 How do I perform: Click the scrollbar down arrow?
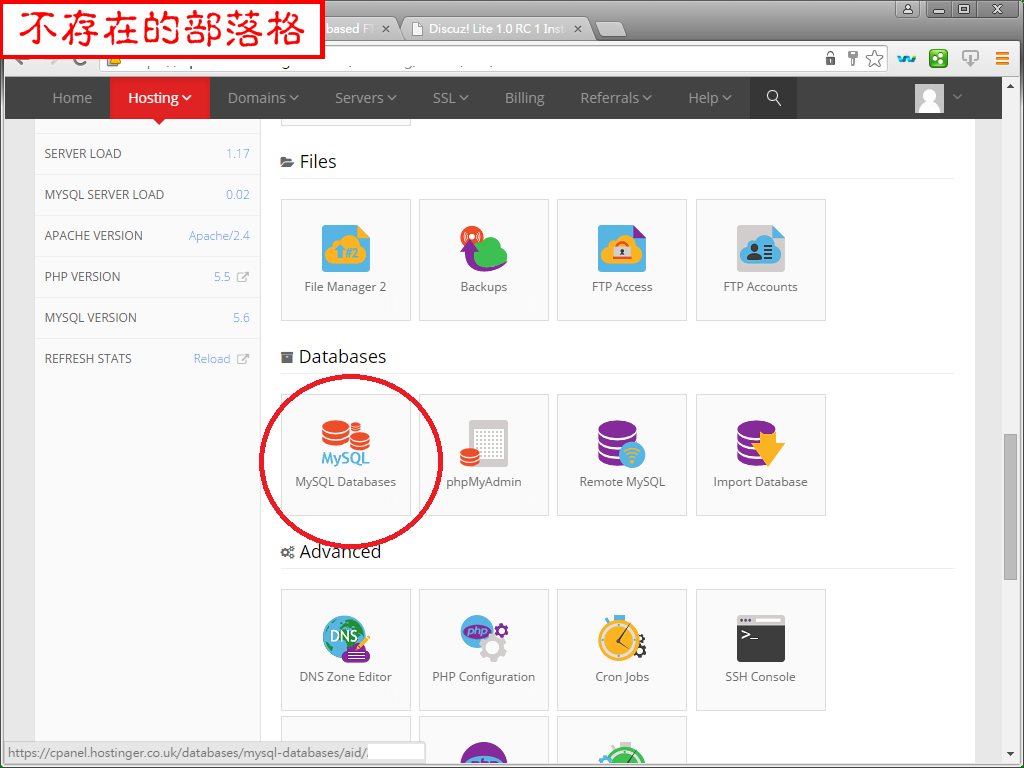1010,754
